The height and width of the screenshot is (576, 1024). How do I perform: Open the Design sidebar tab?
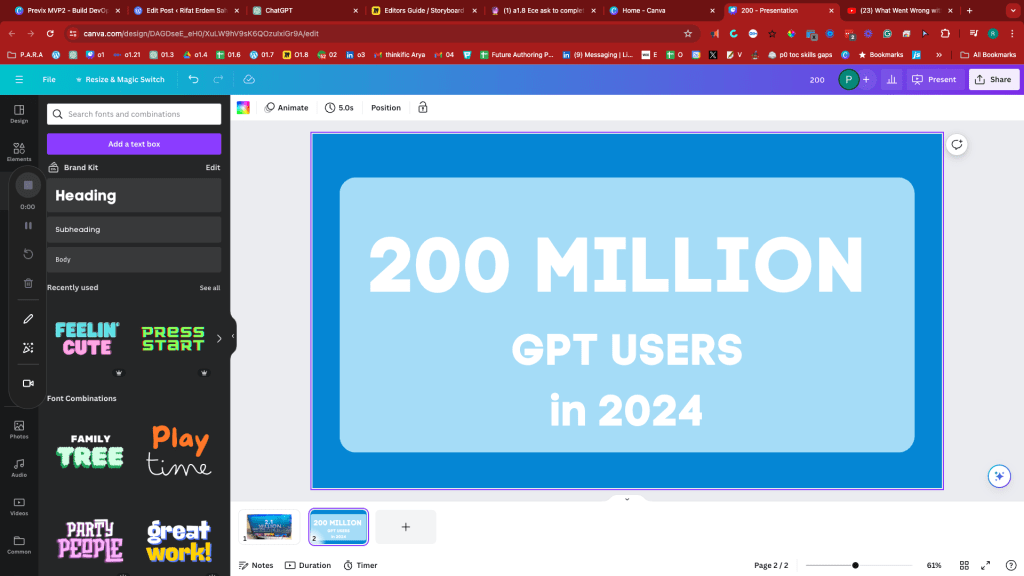(19, 114)
